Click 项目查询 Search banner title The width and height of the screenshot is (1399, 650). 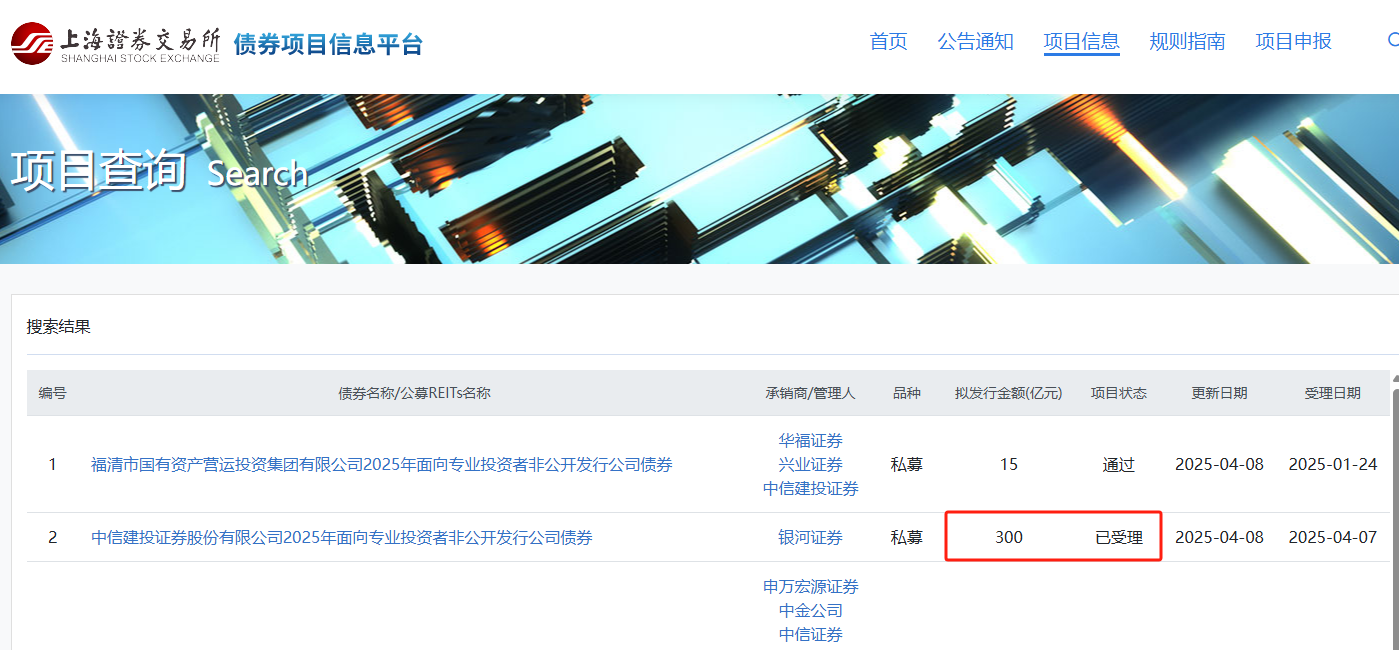point(159,171)
